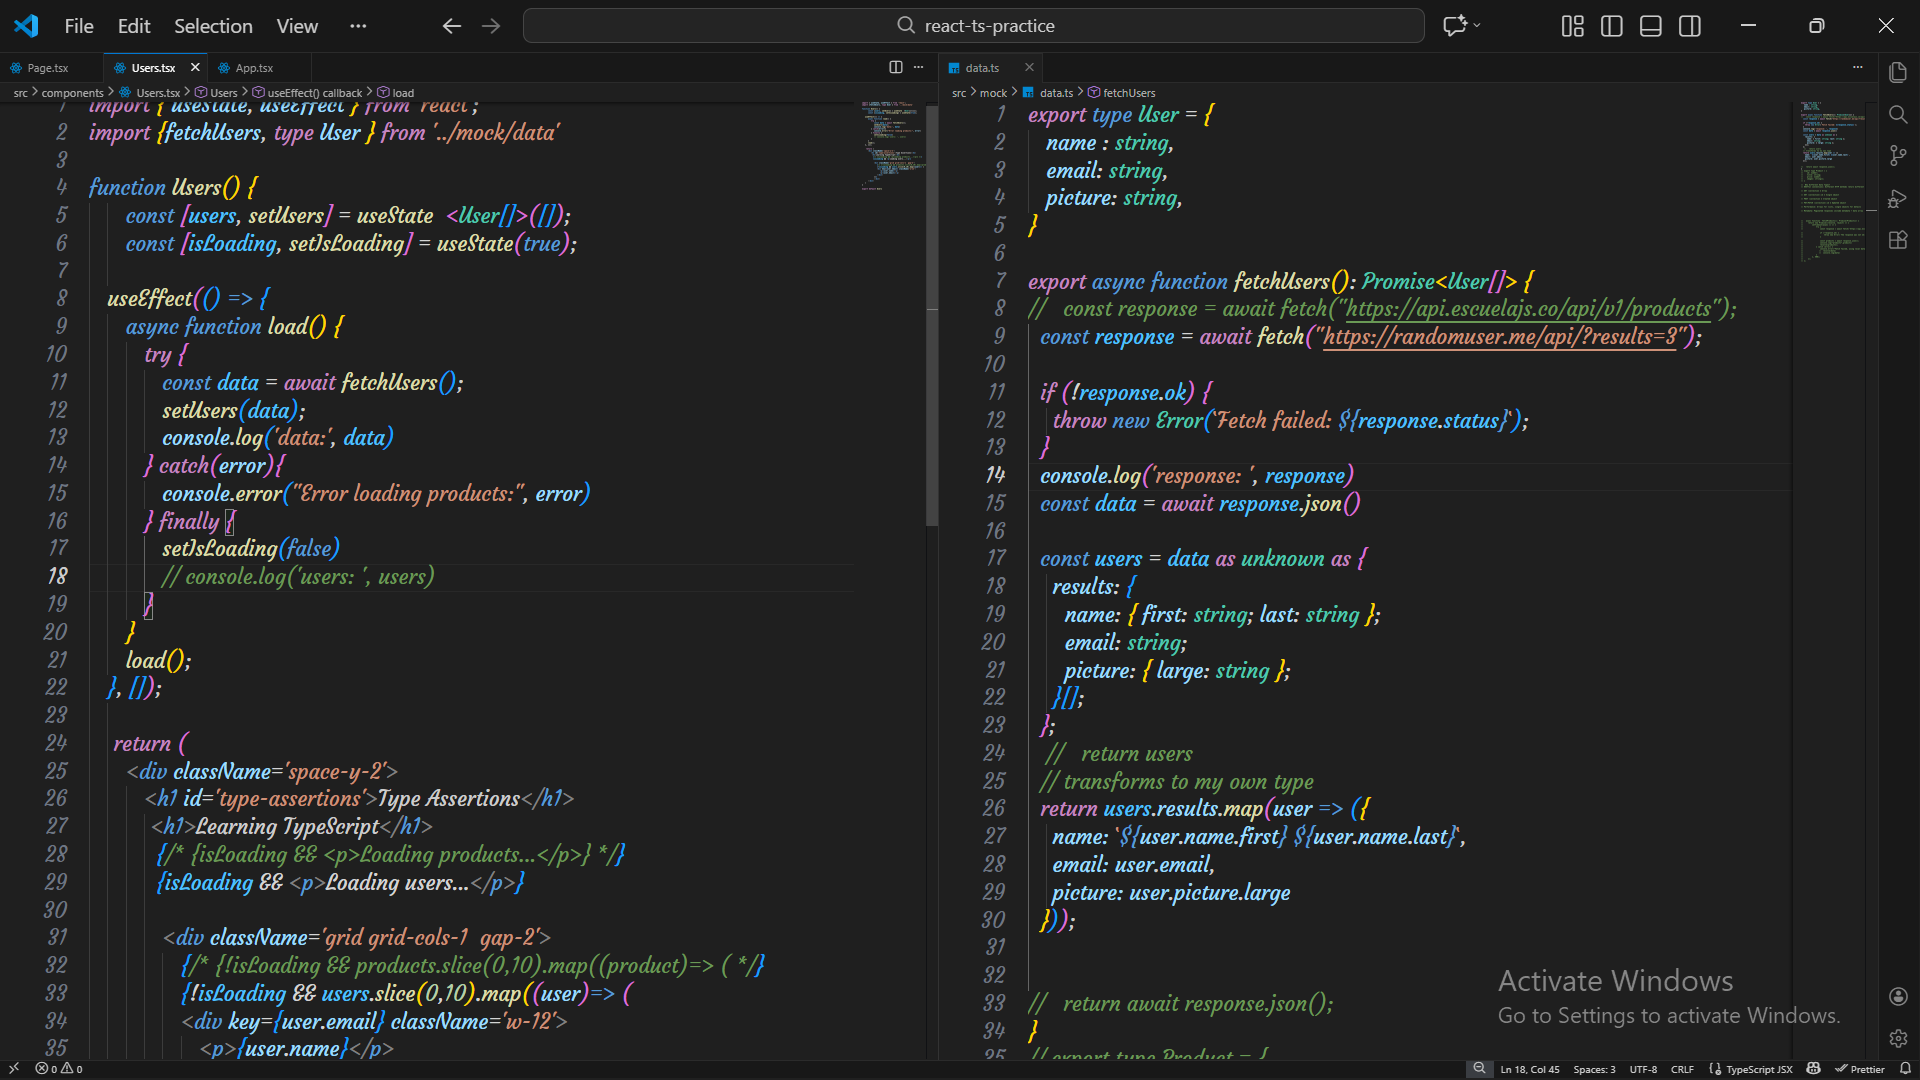Click the Split Editor Right icon

point(895,67)
